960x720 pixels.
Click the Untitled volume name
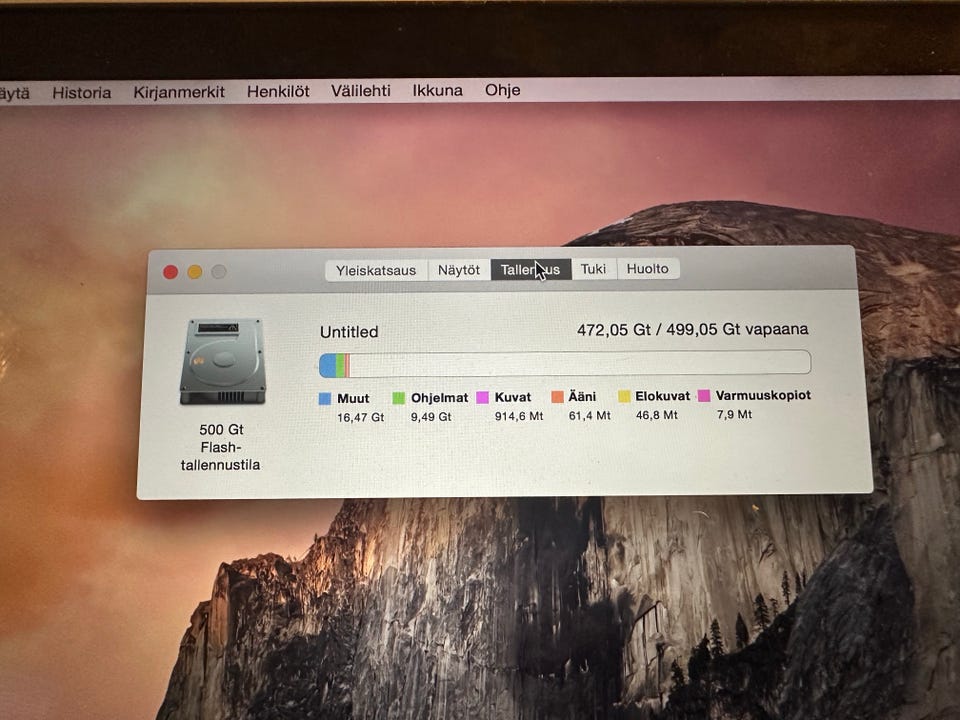point(349,332)
